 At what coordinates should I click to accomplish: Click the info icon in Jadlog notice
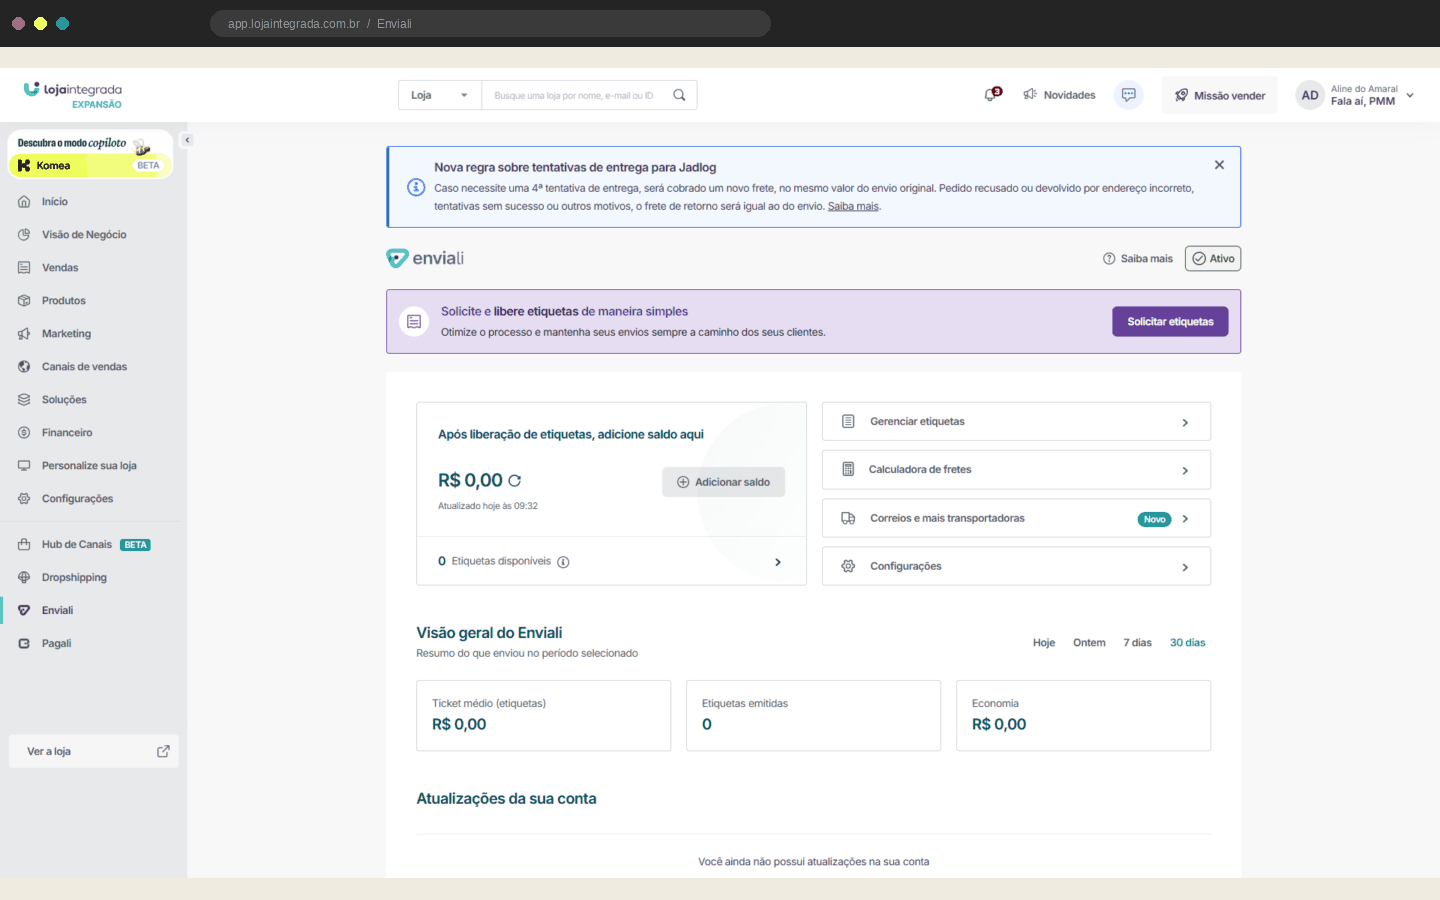click(416, 187)
